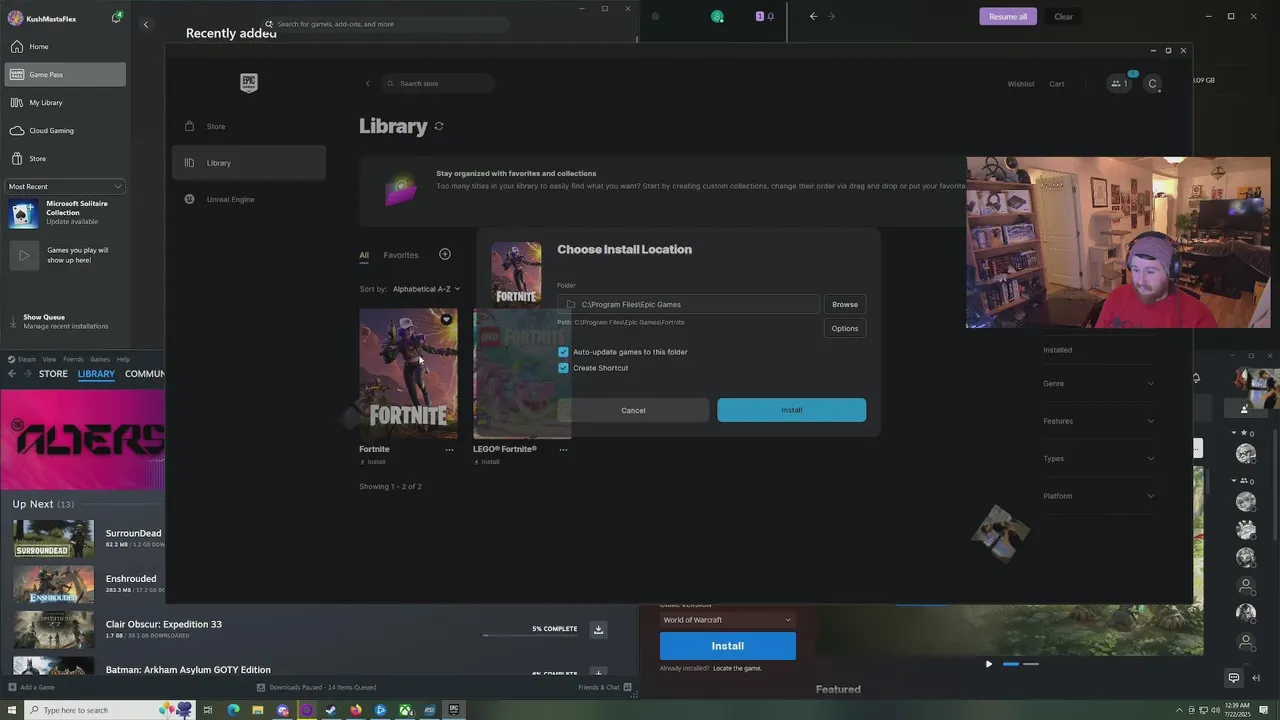Open the green profile avatar icon

coord(717,16)
